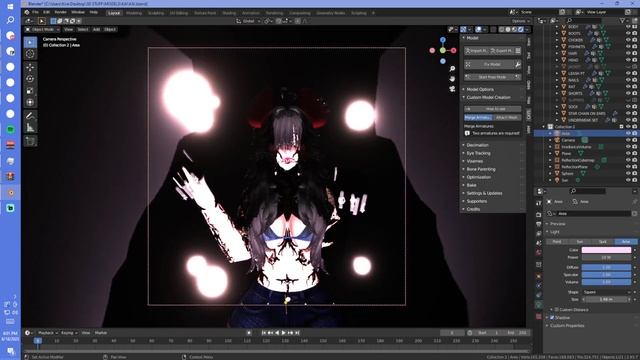Image resolution: width=640 pixels, height=360 pixels.
Task: Select the 3D Cursor tool
Action: coord(30,54)
